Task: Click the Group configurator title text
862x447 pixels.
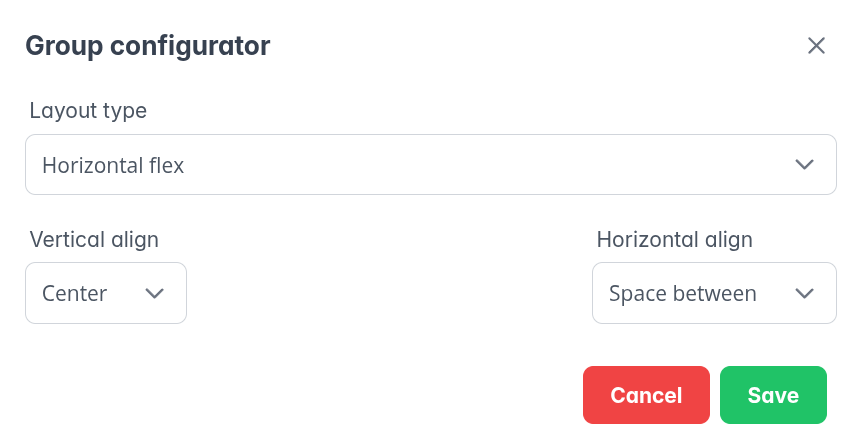Action: pyautogui.click(x=147, y=46)
